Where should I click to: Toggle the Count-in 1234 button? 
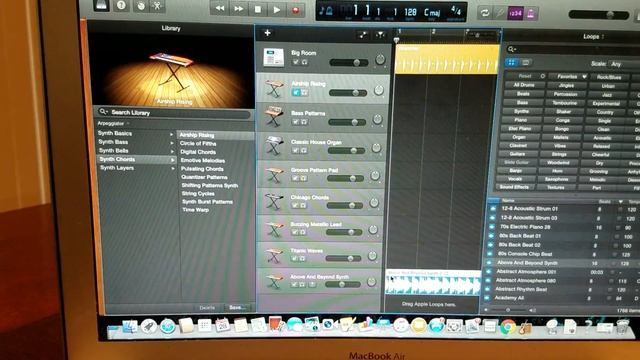pyautogui.click(x=516, y=13)
